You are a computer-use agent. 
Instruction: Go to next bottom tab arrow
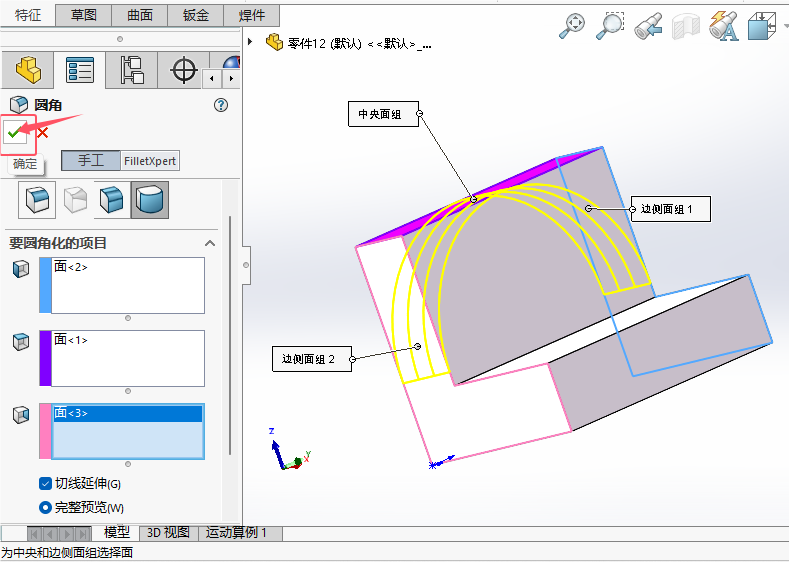tap(67, 533)
